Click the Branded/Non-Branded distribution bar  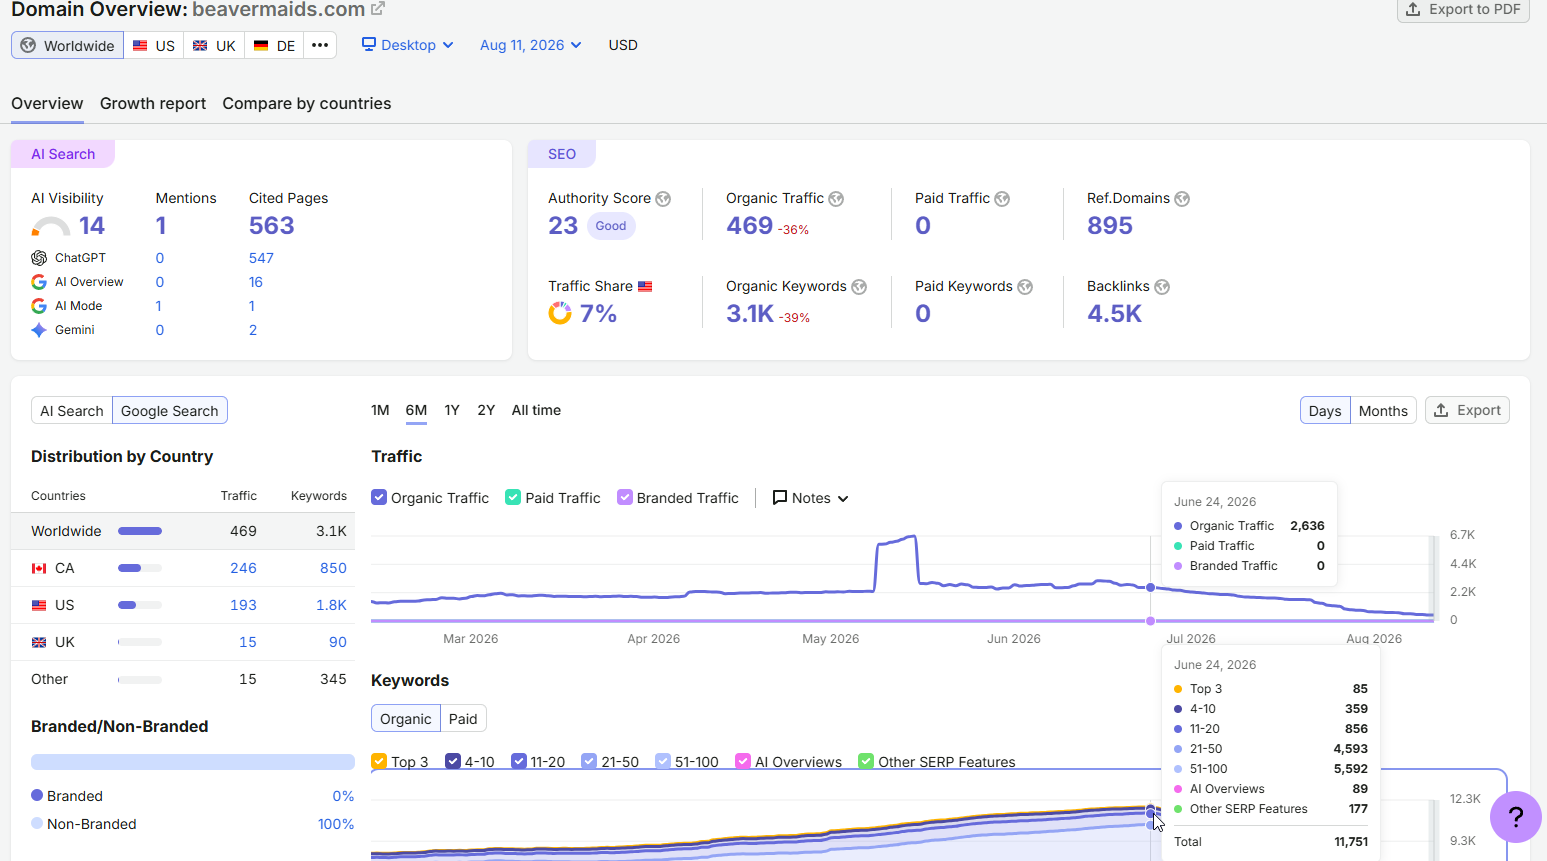point(193,762)
